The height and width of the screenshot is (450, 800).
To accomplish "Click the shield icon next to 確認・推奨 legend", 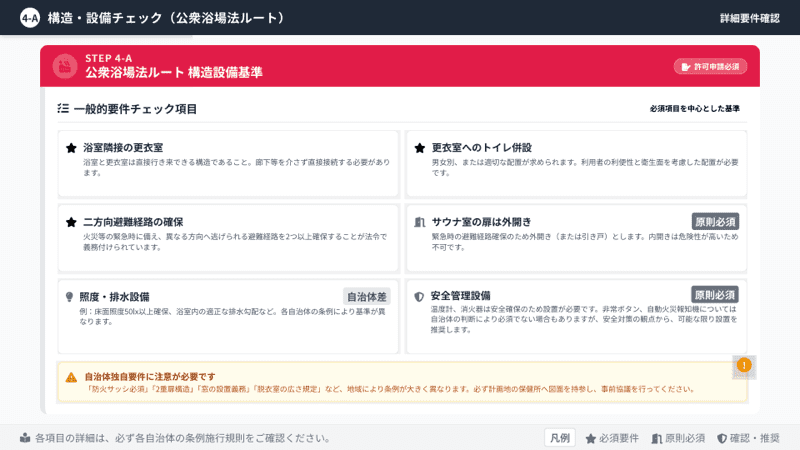I will [721, 438].
